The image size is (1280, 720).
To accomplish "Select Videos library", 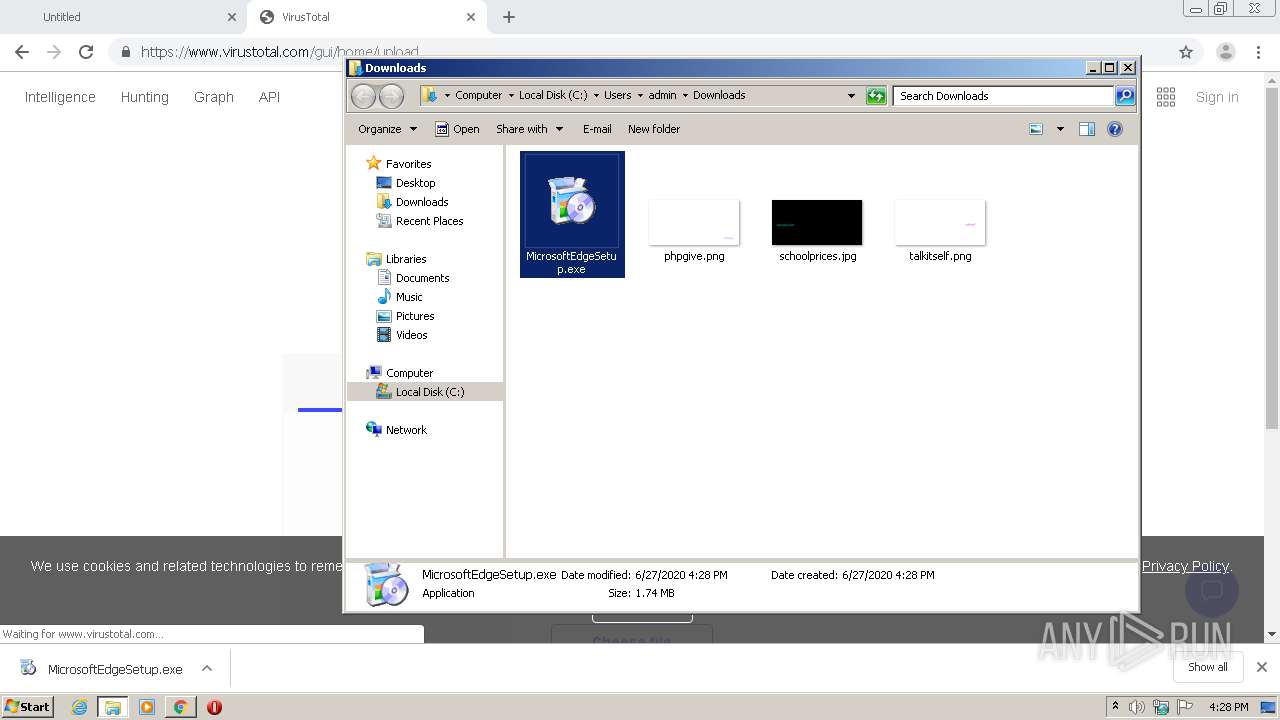I will pos(411,335).
